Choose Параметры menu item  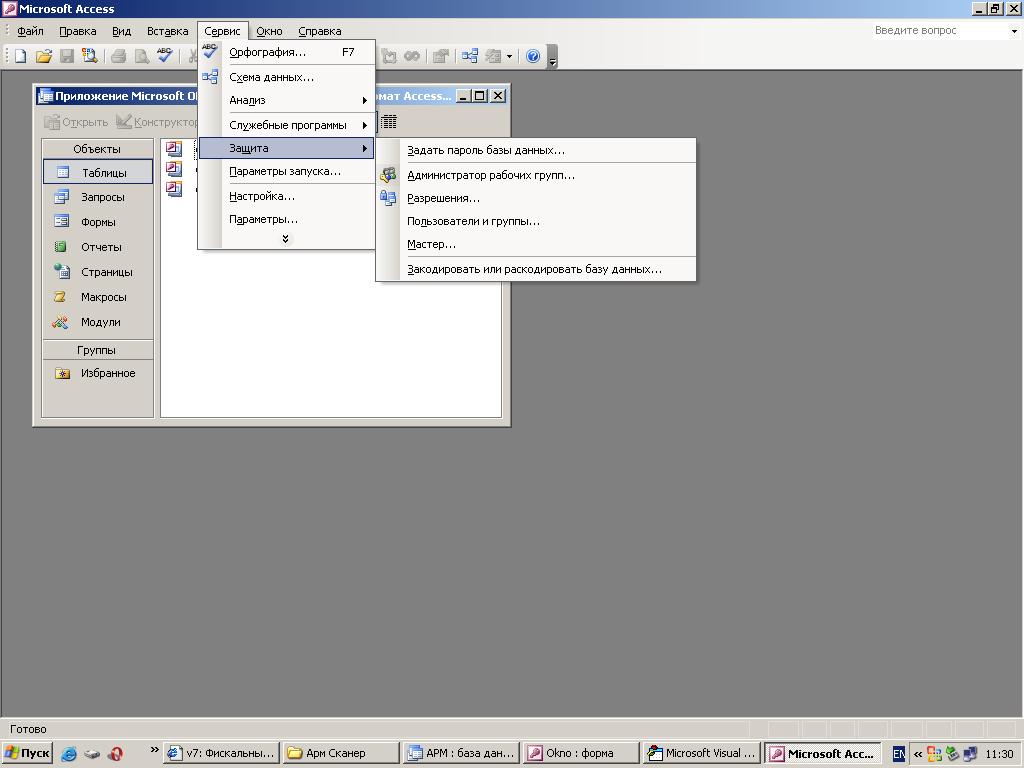point(286,219)
